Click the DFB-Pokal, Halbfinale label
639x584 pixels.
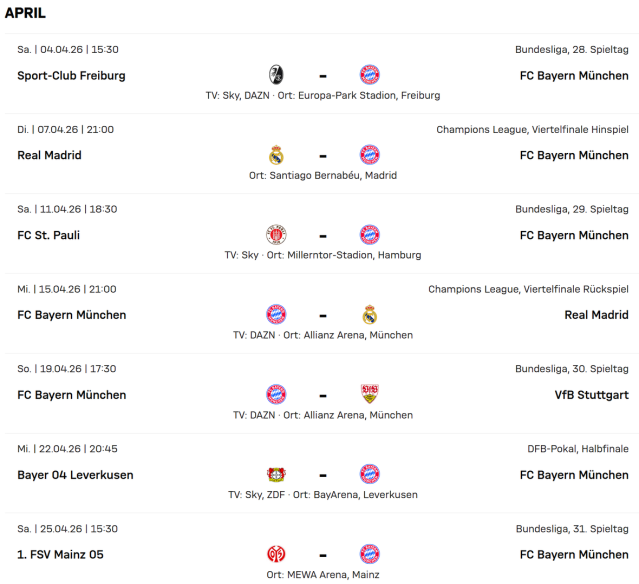(577, 449)
